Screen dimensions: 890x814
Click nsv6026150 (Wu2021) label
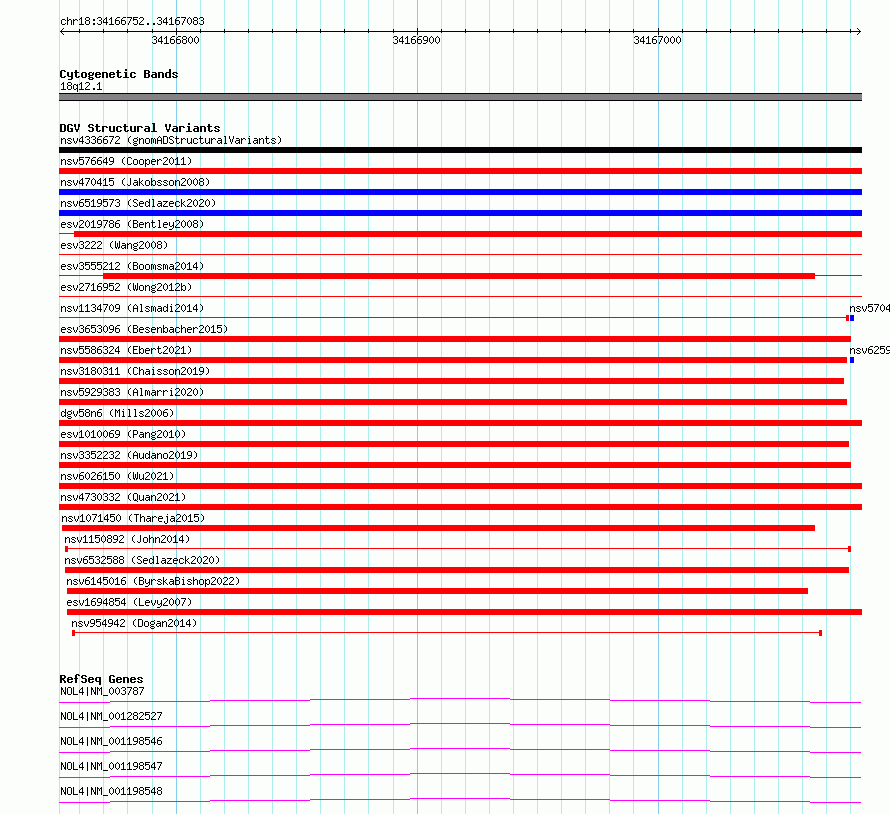pyautogui.click(x=117, y=476)
